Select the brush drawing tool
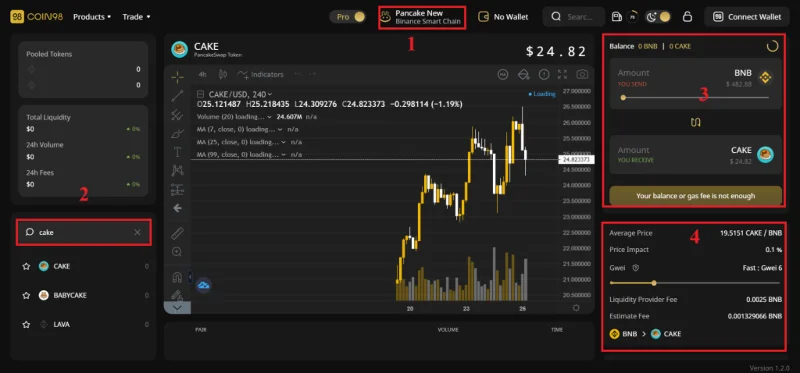Image resolution: width=800 pixels, height=373 pixels. click(x=177, y=134)
